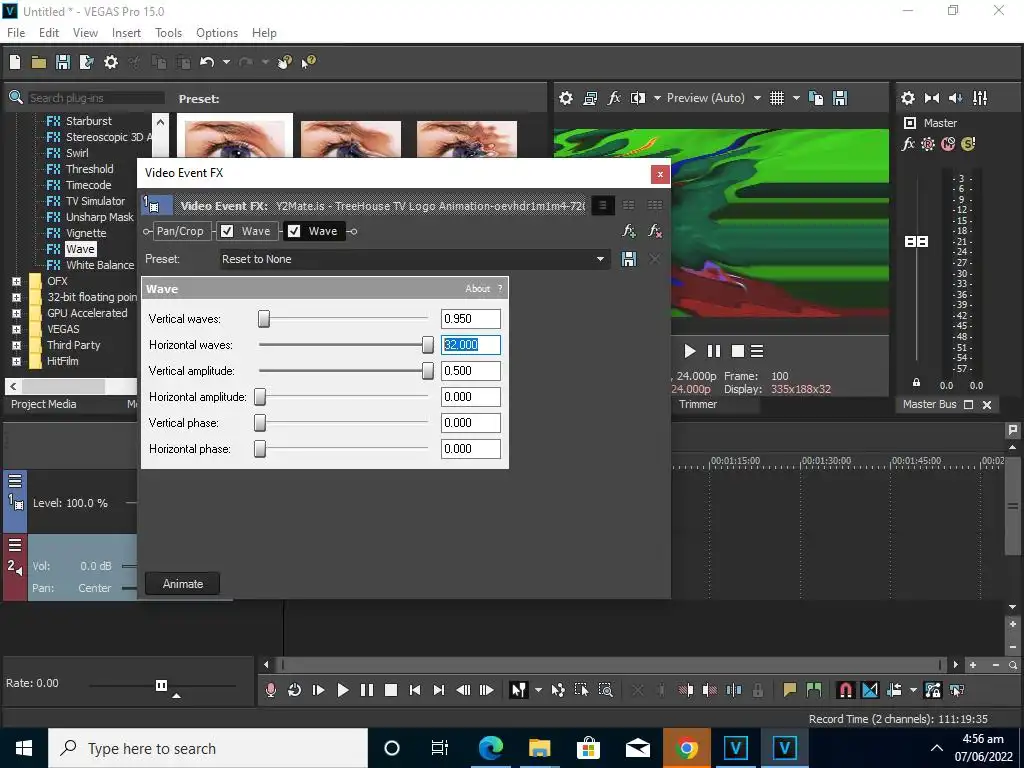The image size is (1024, 768).
Task: Select Vignette plug-in
Action: point(86,233)
